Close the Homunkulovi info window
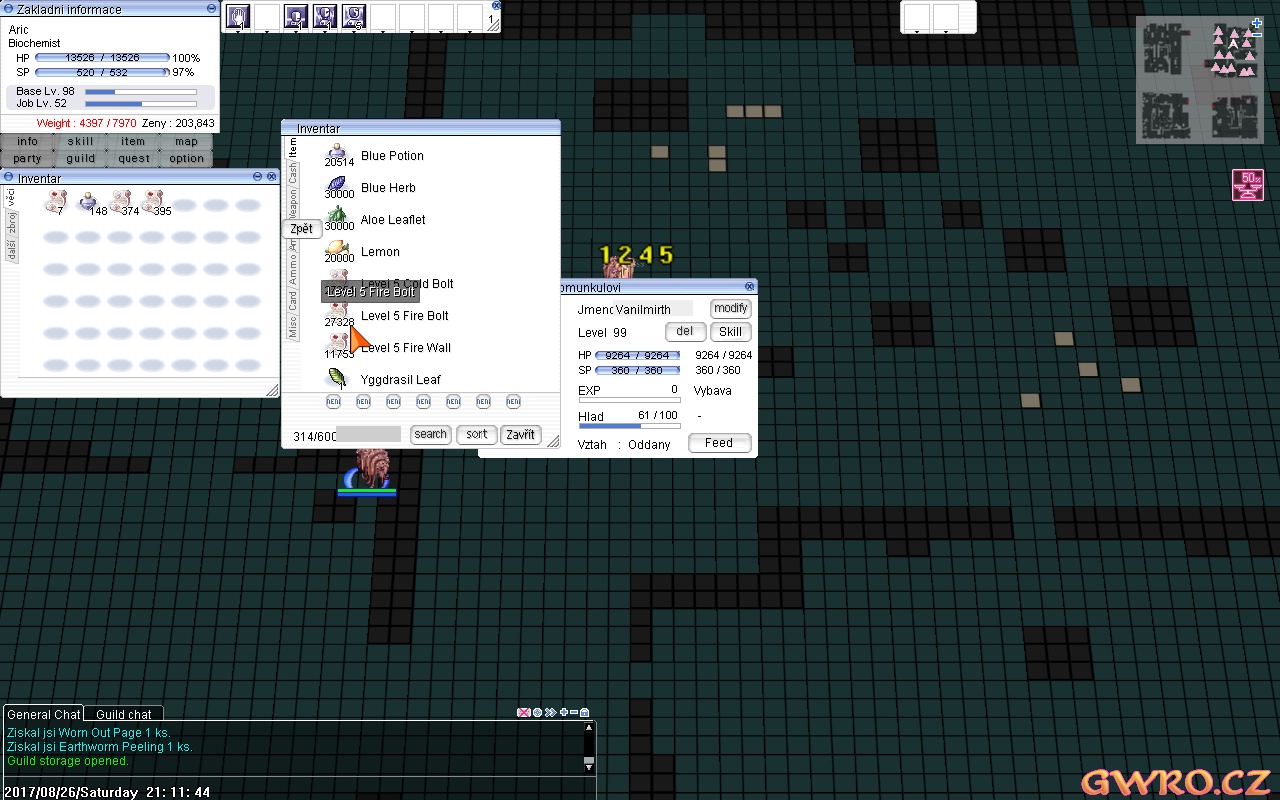The width and height of the screenshot is (1280, 800). tap(749, 286)
